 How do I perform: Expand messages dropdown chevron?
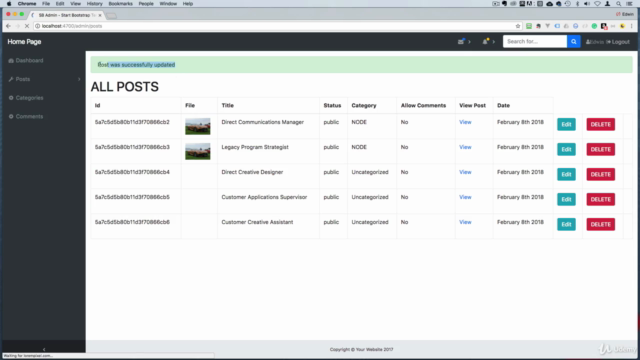(x=469, y=42)
